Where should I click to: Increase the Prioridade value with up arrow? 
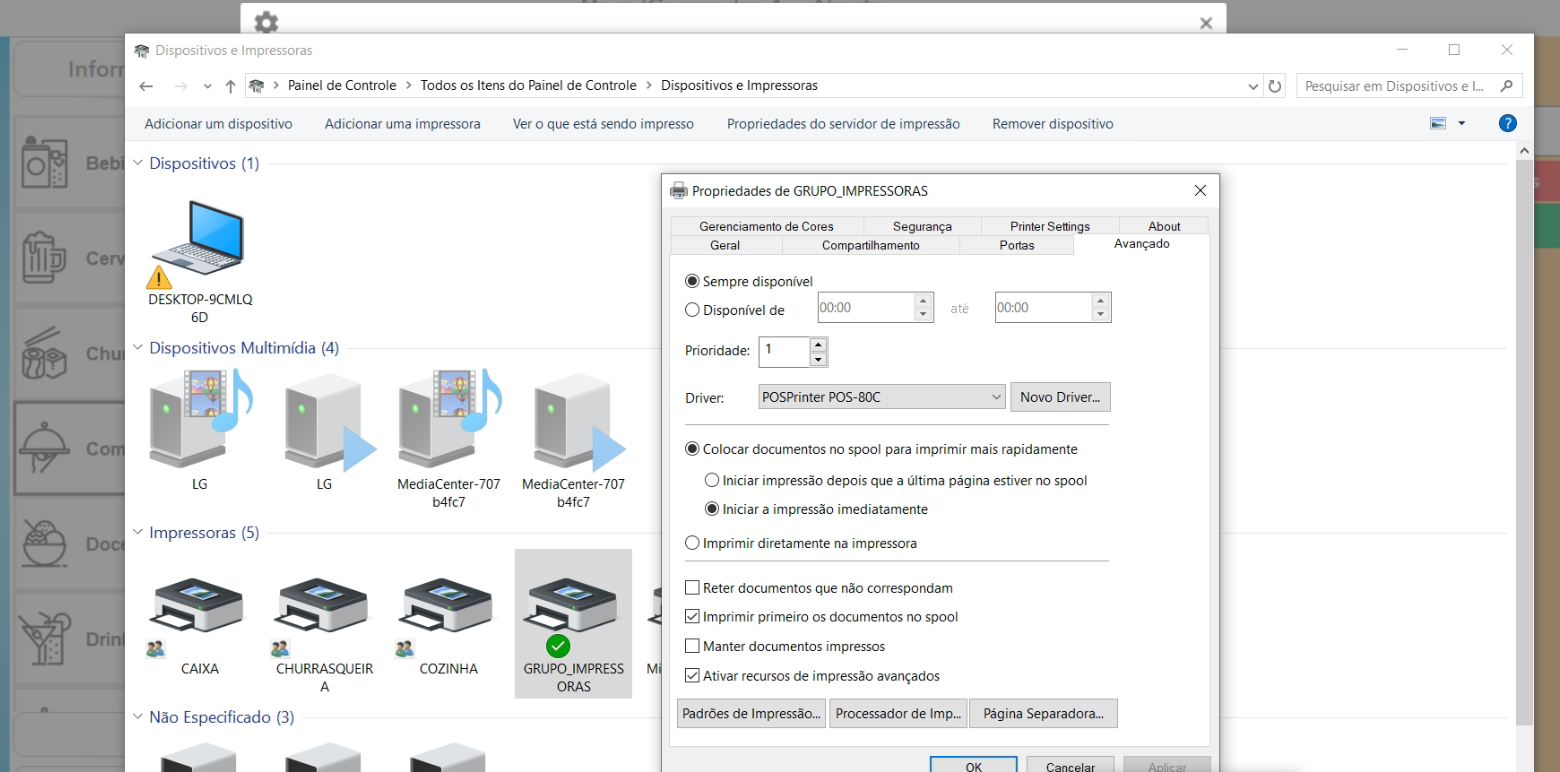tap(818, 344)
